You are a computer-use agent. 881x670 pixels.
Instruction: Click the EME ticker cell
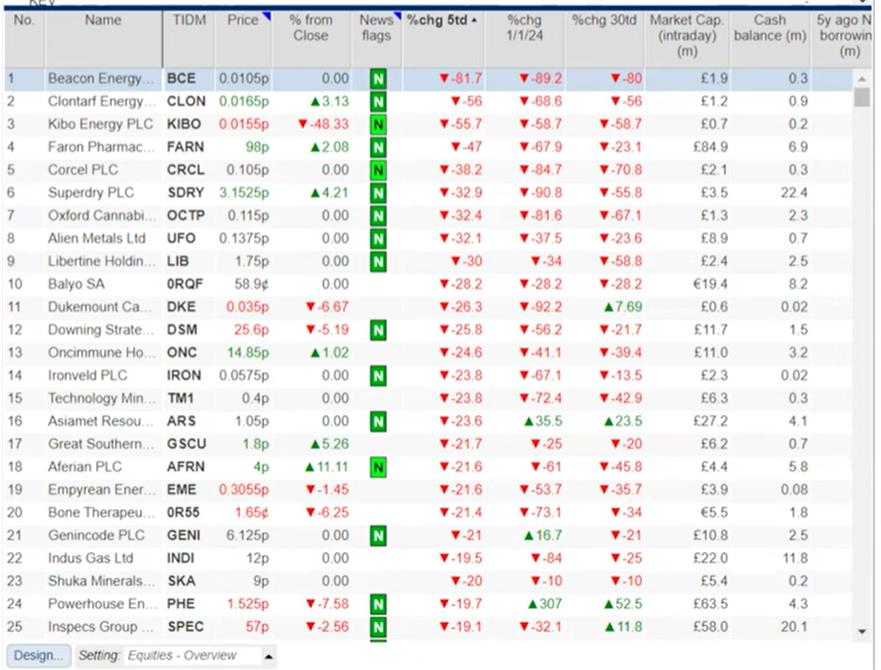[181, 490]
